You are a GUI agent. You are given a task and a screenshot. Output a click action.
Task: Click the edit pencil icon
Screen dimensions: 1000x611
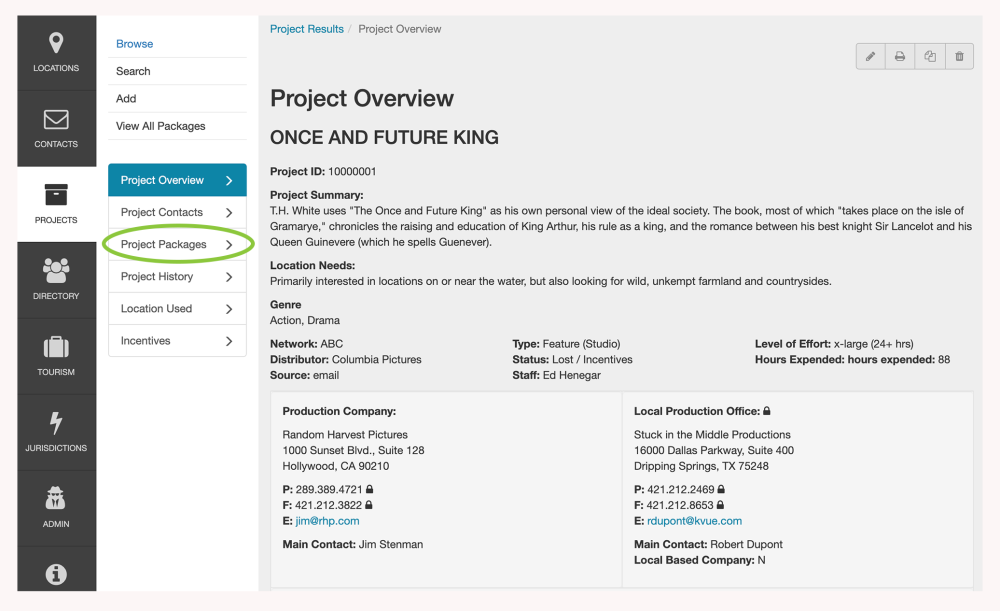[x=870, y=57]
